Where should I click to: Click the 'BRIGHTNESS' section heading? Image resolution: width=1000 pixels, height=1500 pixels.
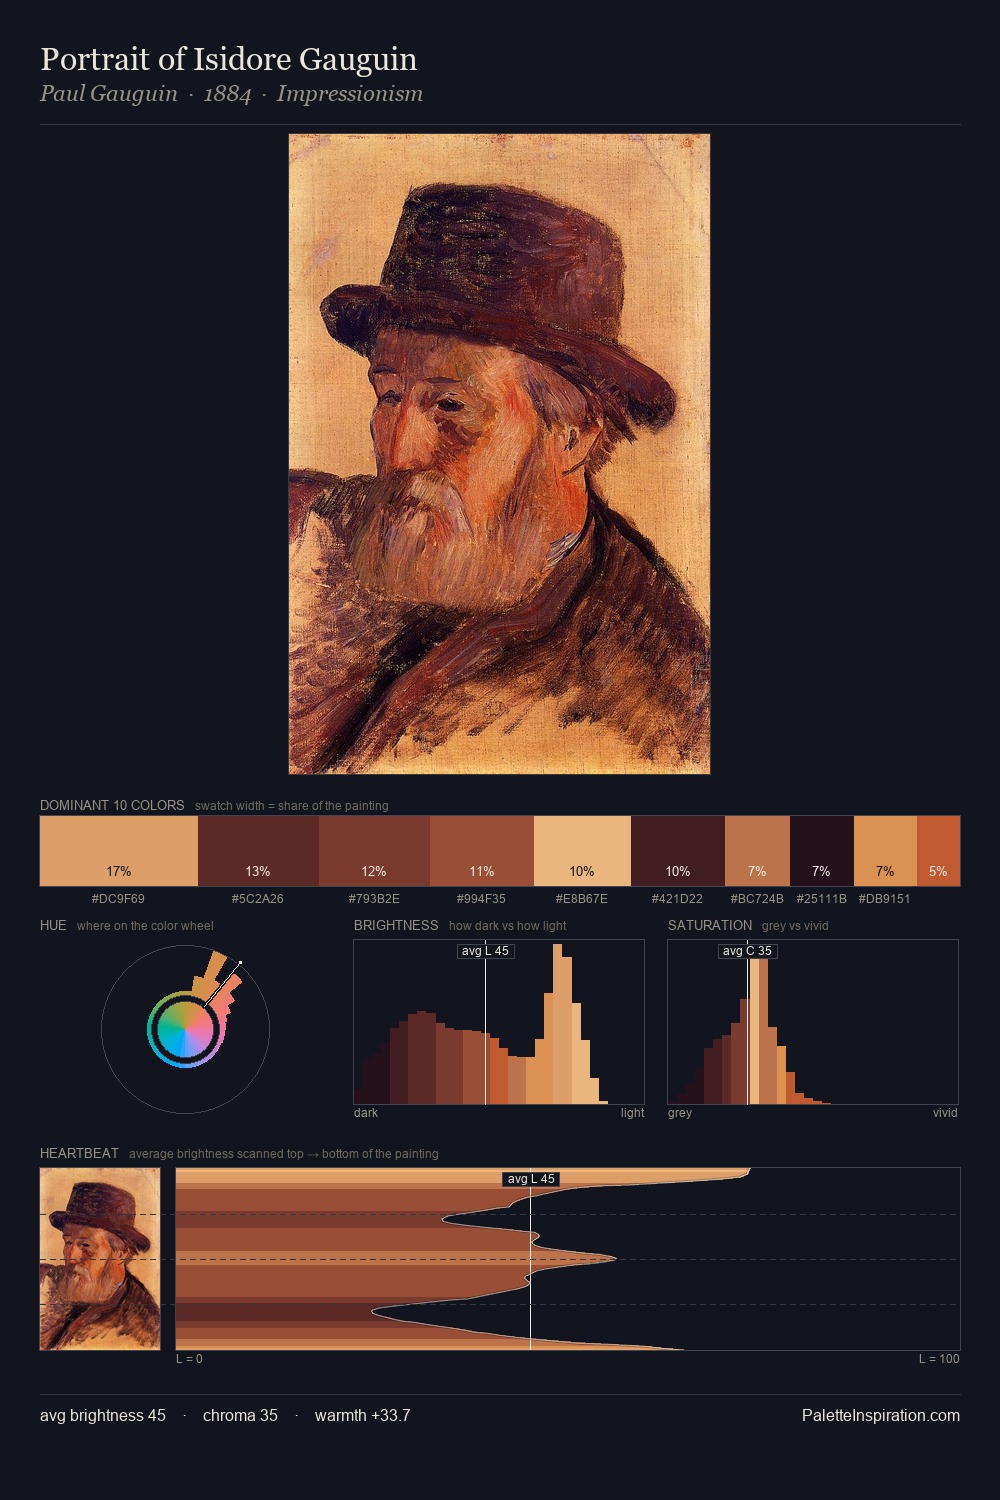[396, 925]
